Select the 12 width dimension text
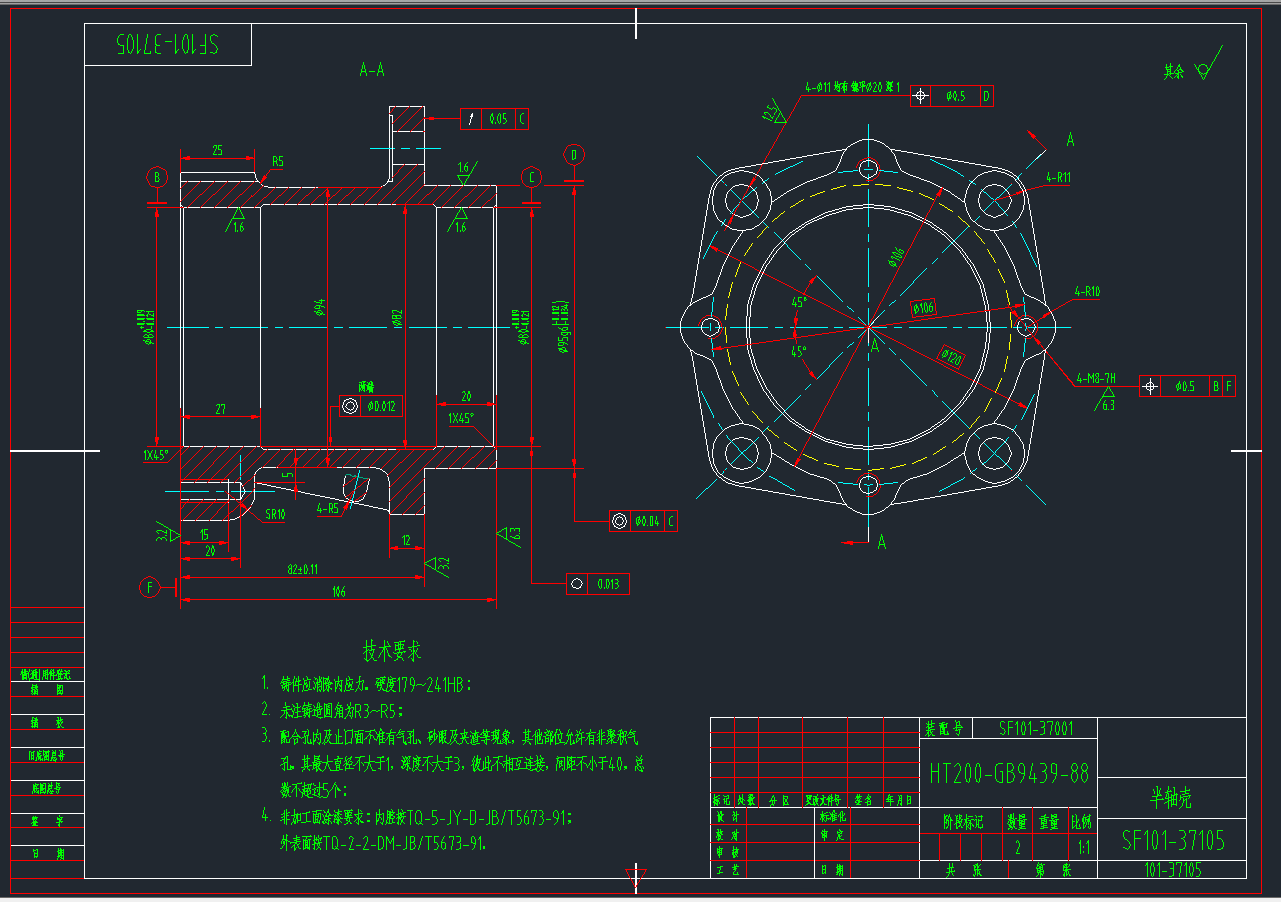Image resolution: width=1281 pixels, height=902 pixels. pos(406,541)
